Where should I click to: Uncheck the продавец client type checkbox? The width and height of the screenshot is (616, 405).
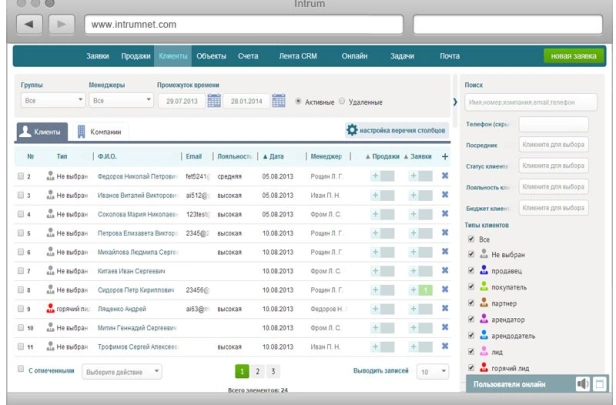[471, 270]
